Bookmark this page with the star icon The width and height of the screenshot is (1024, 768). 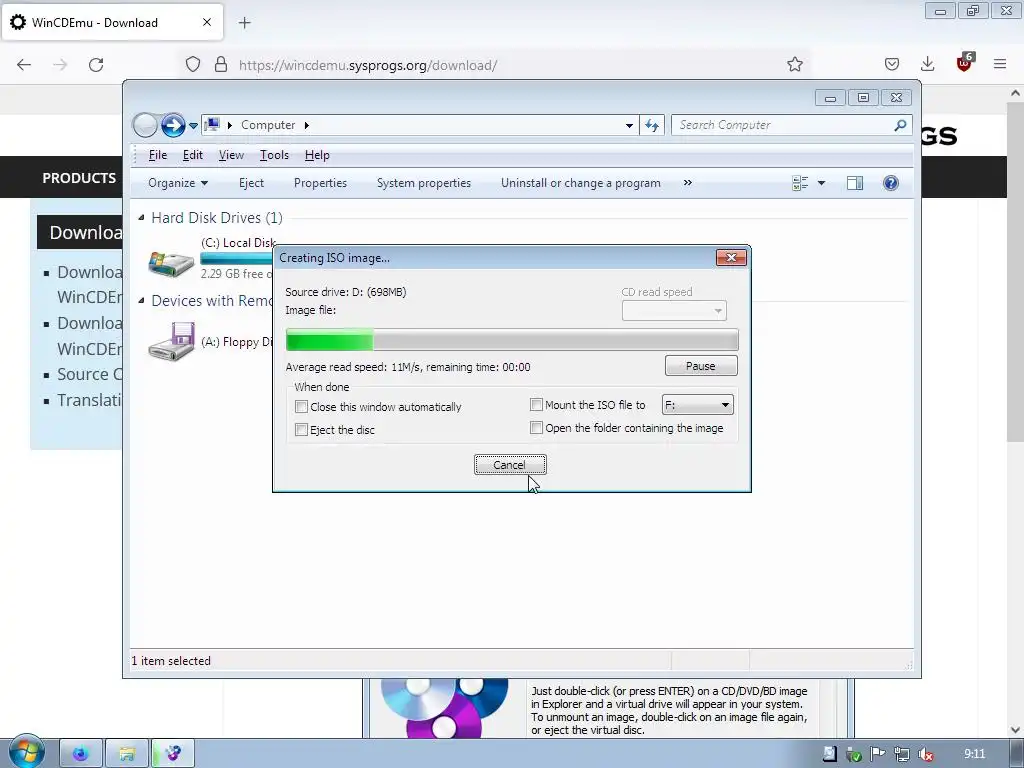tap(795, 64)
